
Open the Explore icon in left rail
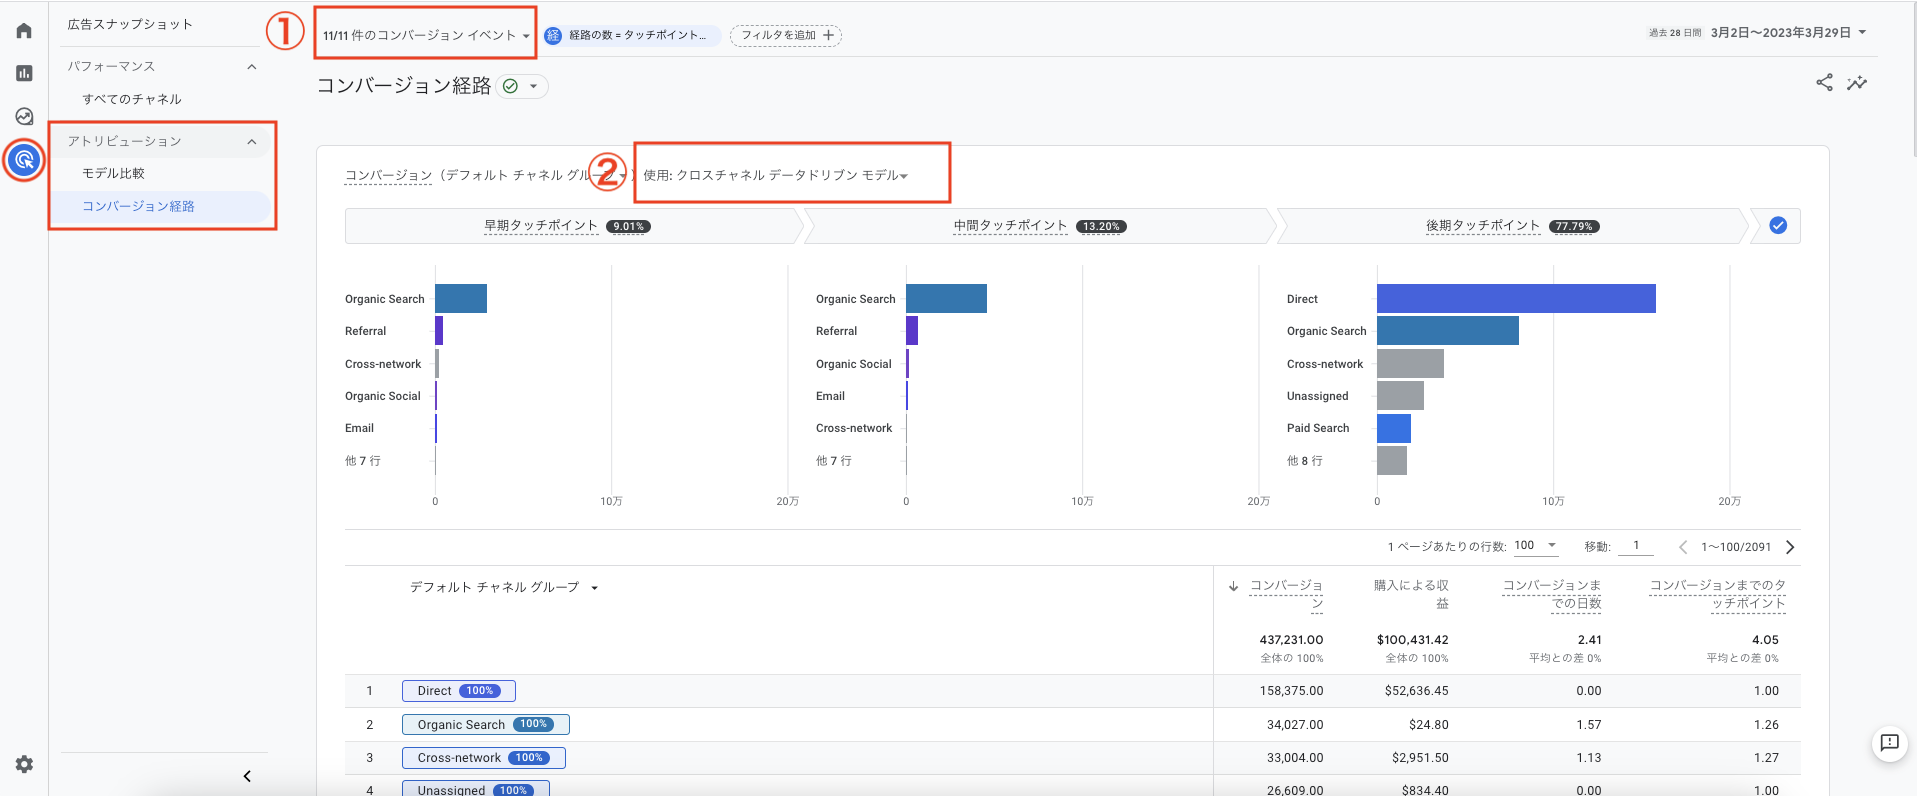coord(24,116)
